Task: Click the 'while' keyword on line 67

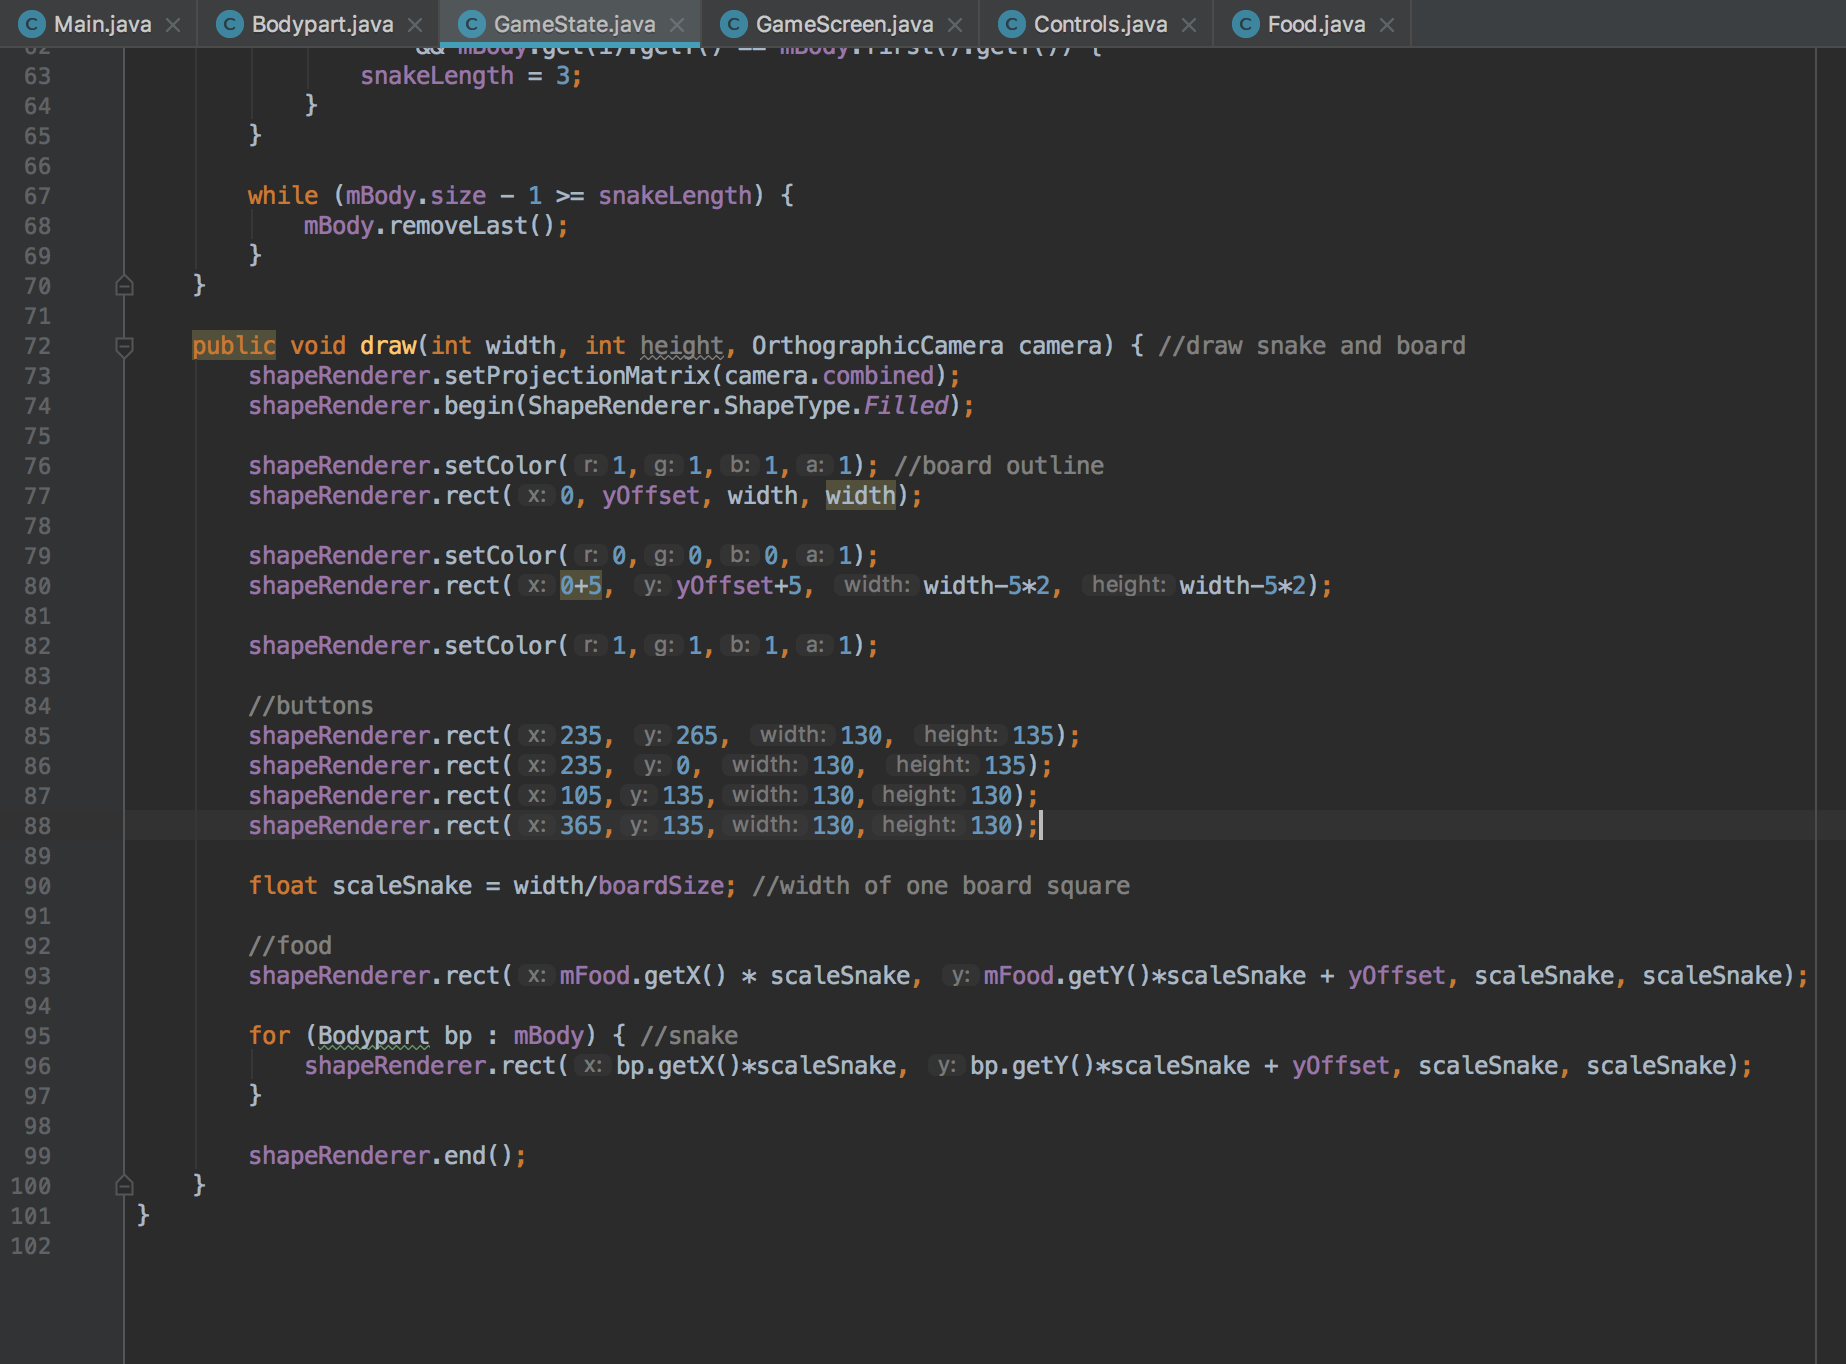Action: (283, 196)
